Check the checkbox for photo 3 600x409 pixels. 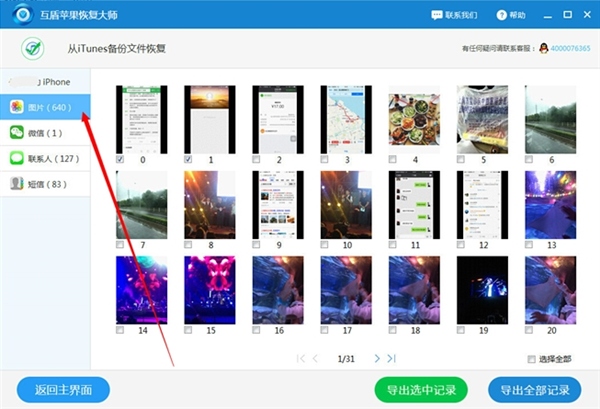324,159
